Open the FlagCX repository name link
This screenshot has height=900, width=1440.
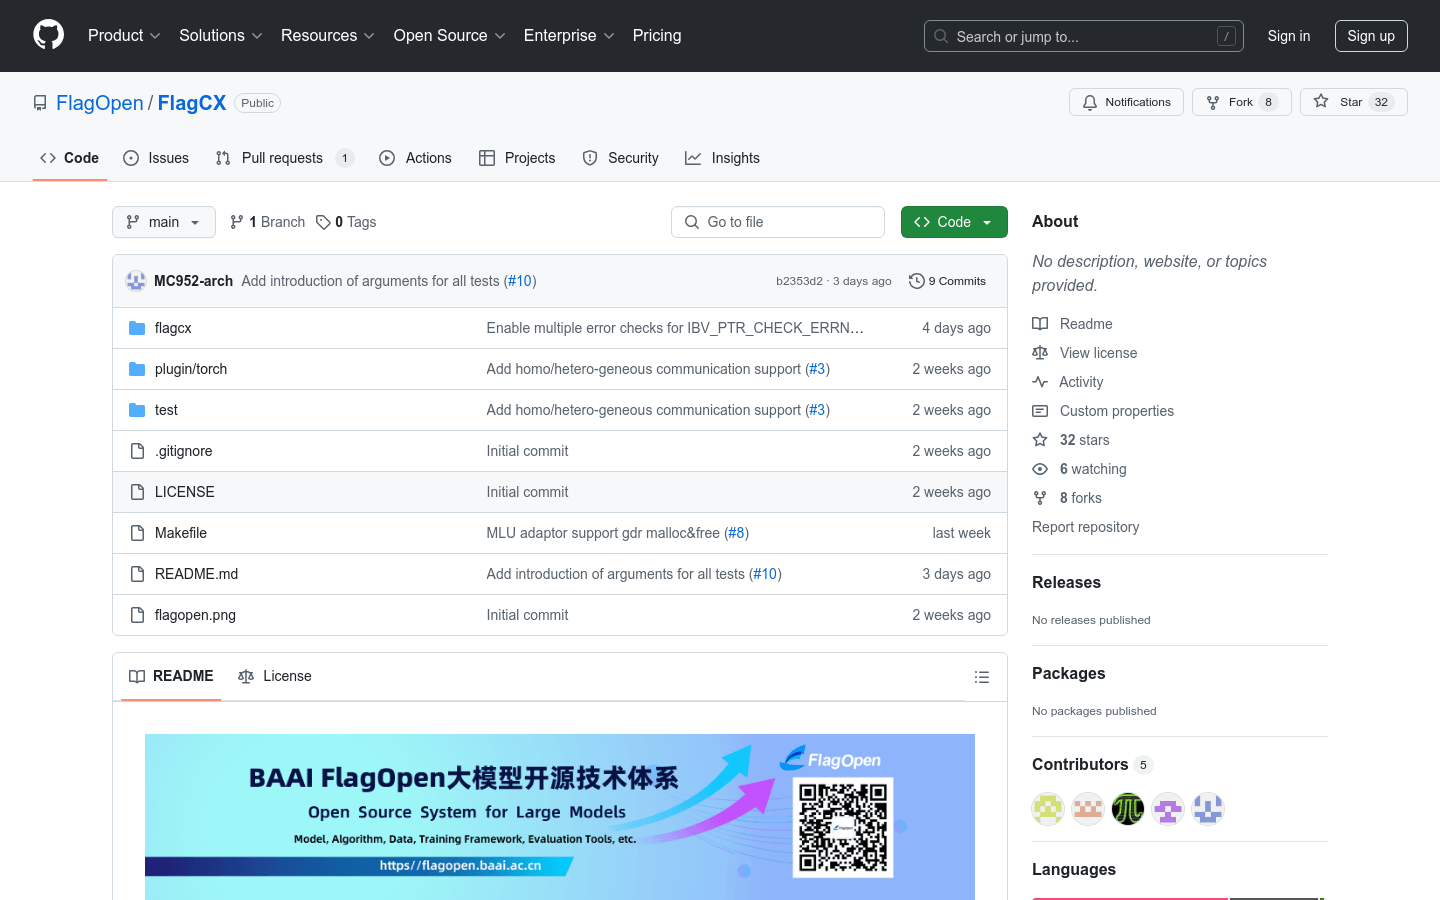pos(192,103)
